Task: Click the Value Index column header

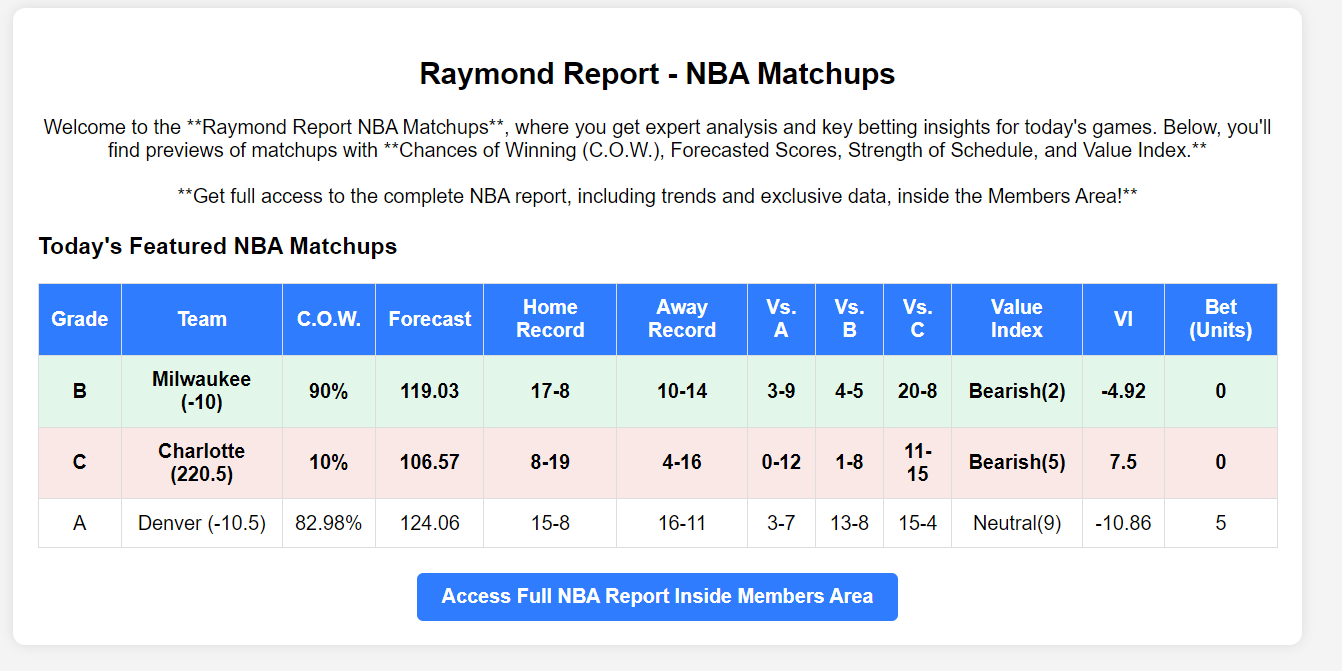Action: [x=1017, y=319]
